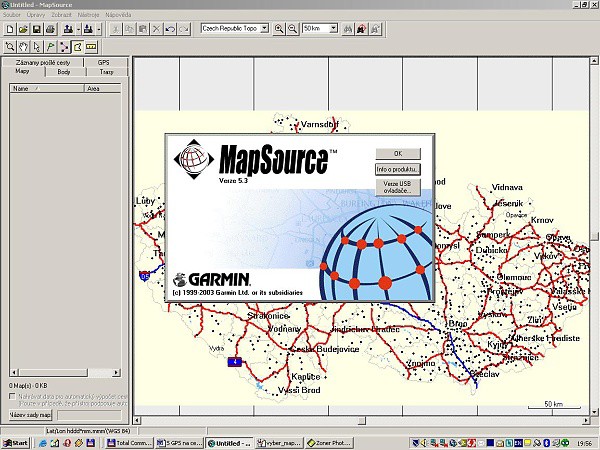Select the Hand pan tool

[x=23, y=47]
